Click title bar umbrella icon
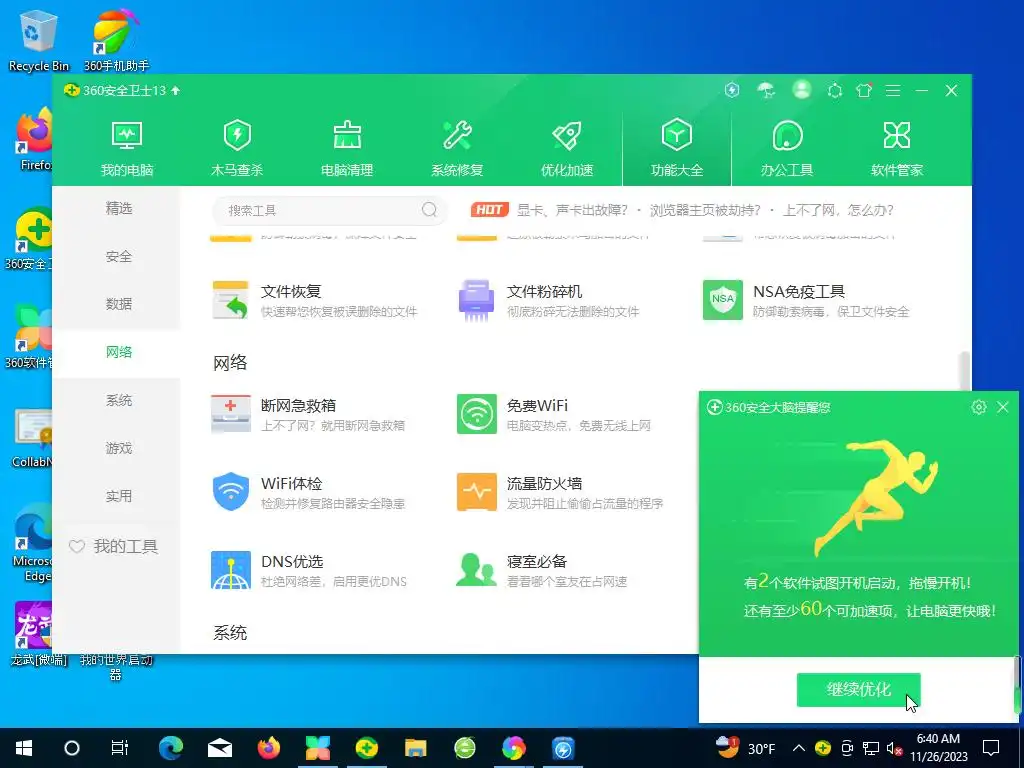Screen dimensions: 1024x768 pos(766,90)
